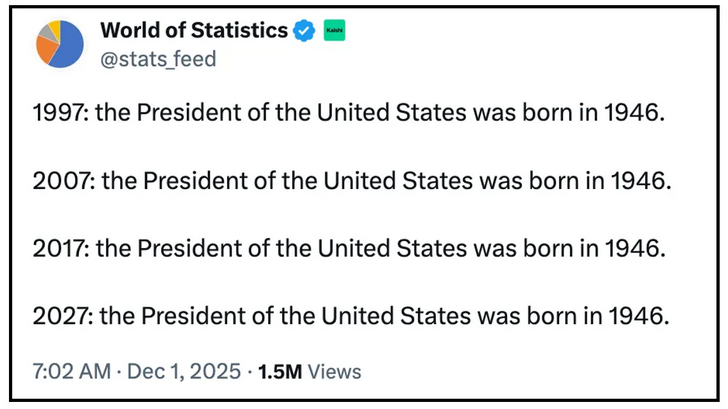
Task: Click the blue verified checkmark badge
Action: pyautogui.click(x=304, y=32)
